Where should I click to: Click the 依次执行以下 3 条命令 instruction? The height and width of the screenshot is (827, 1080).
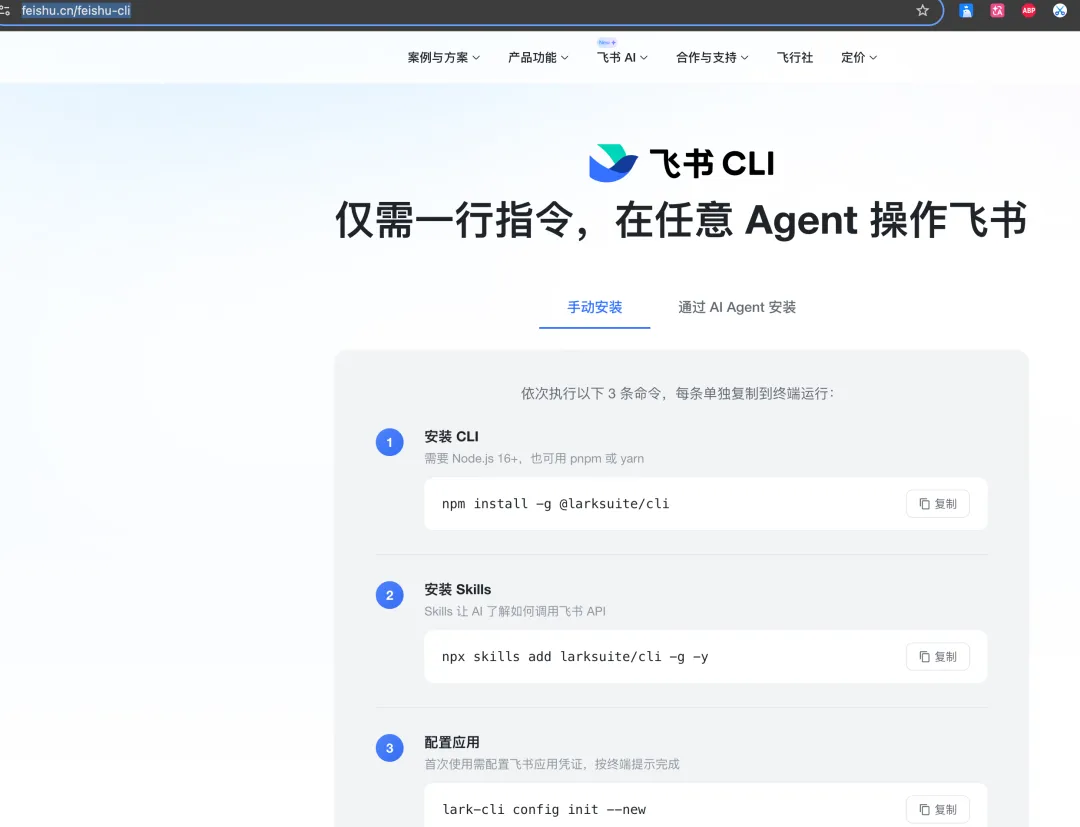(x=678, y=394)
